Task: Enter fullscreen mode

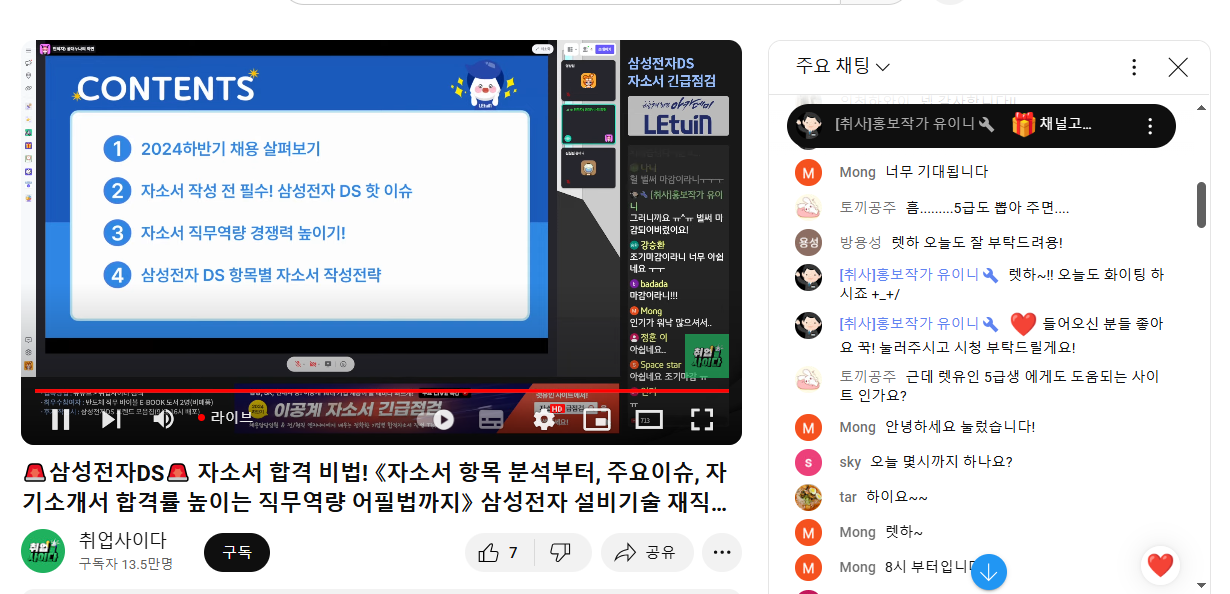Action: pyautogui.click(x=702, y=420)
